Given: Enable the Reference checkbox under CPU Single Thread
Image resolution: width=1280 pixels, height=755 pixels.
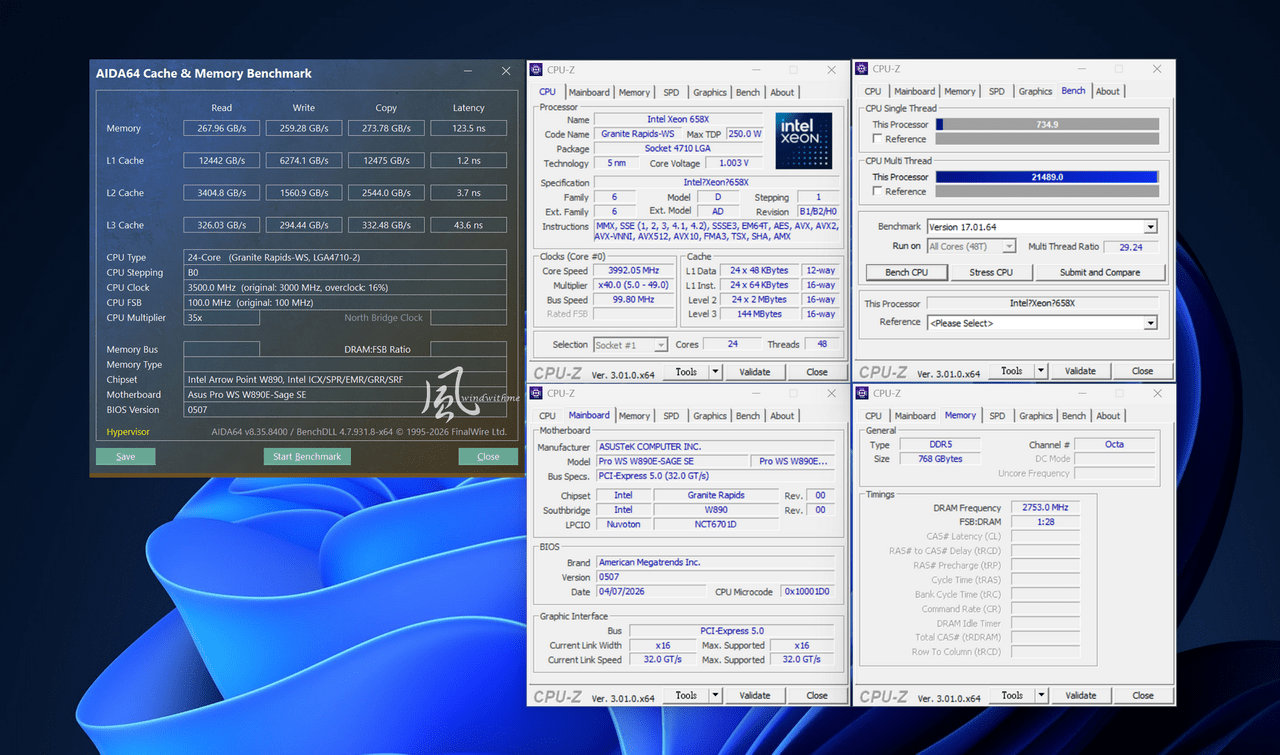Looking at the screenshot, I should pyautogui.click(x=877, y=139).
